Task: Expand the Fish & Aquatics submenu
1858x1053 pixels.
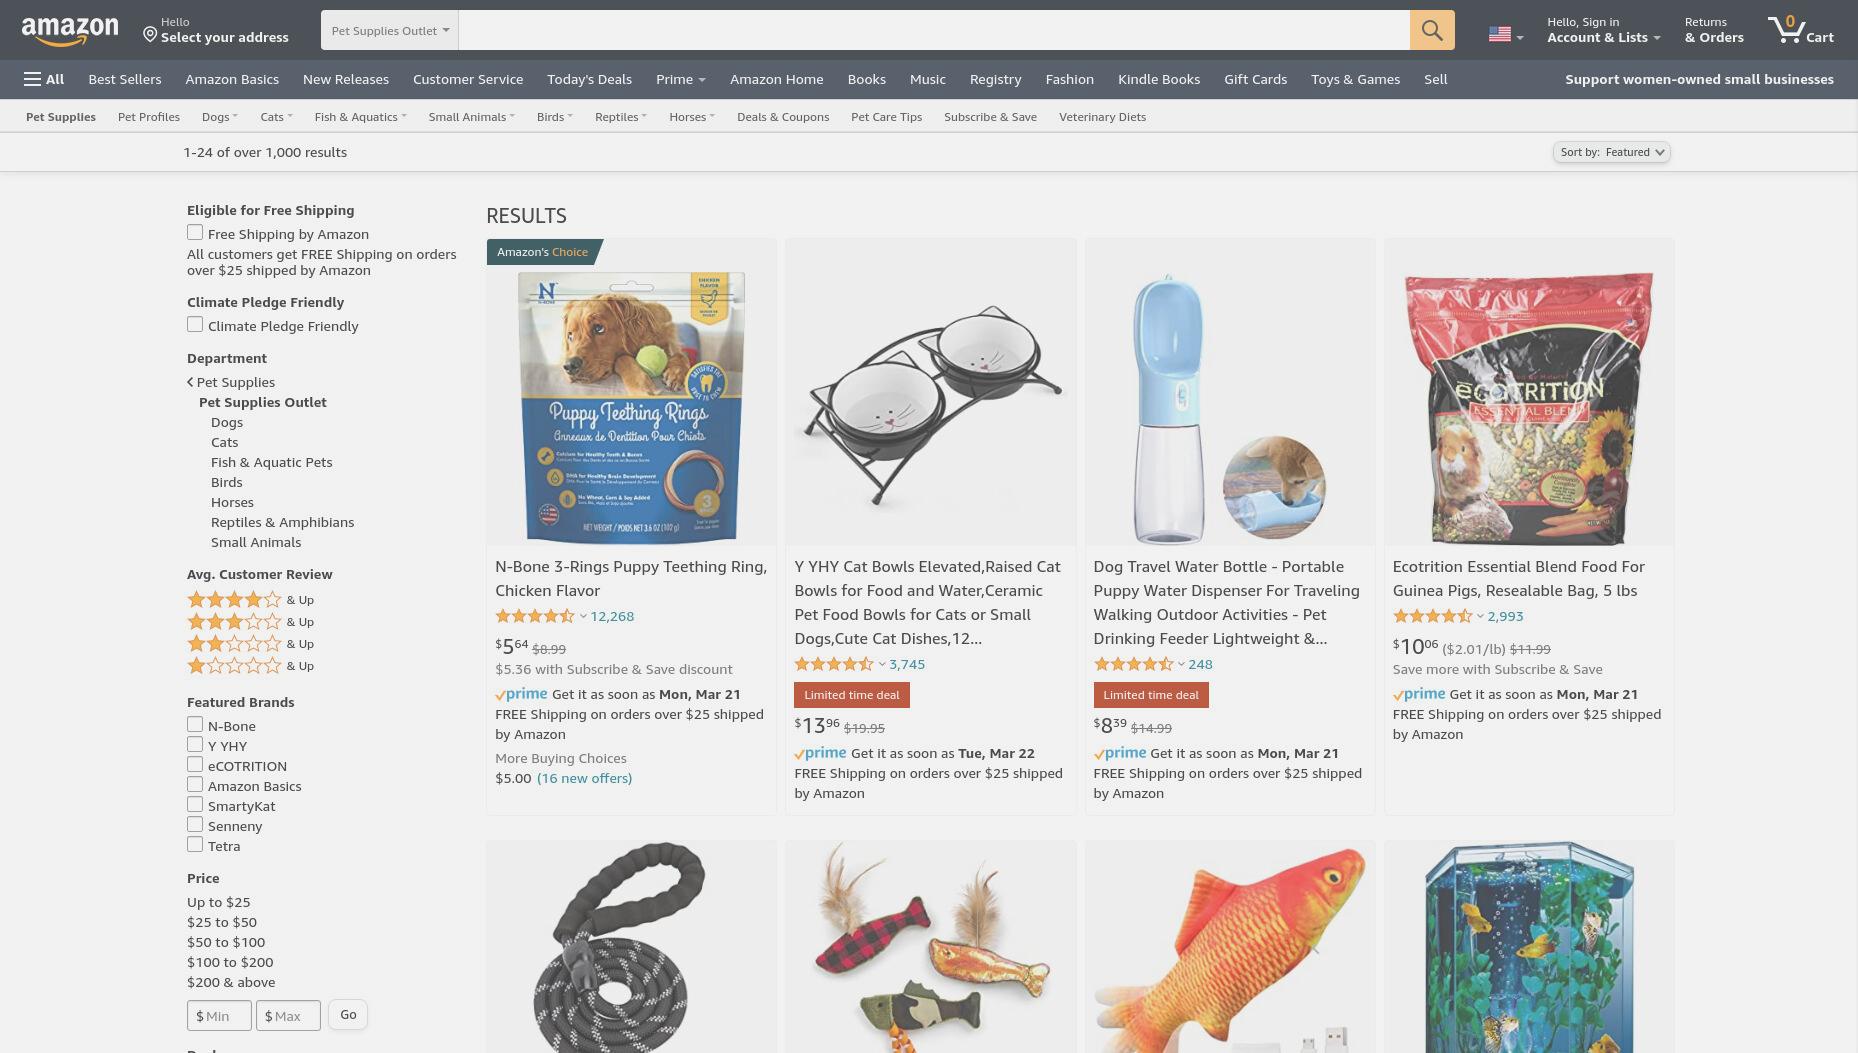Action: (360, 117)
